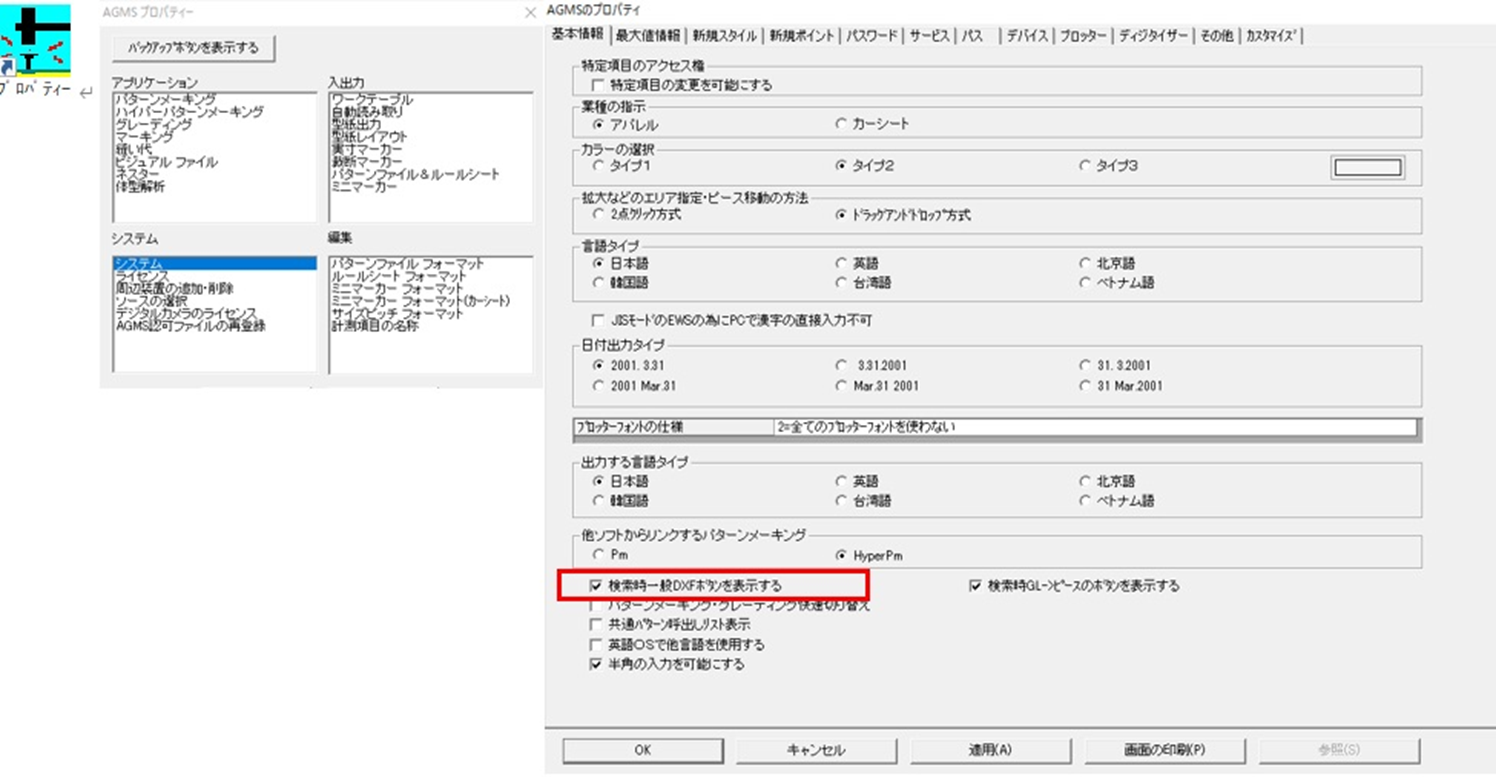1496x777 pixels.
Task: Switch to the ディジタイザー tab
Action: (1153, 35)
